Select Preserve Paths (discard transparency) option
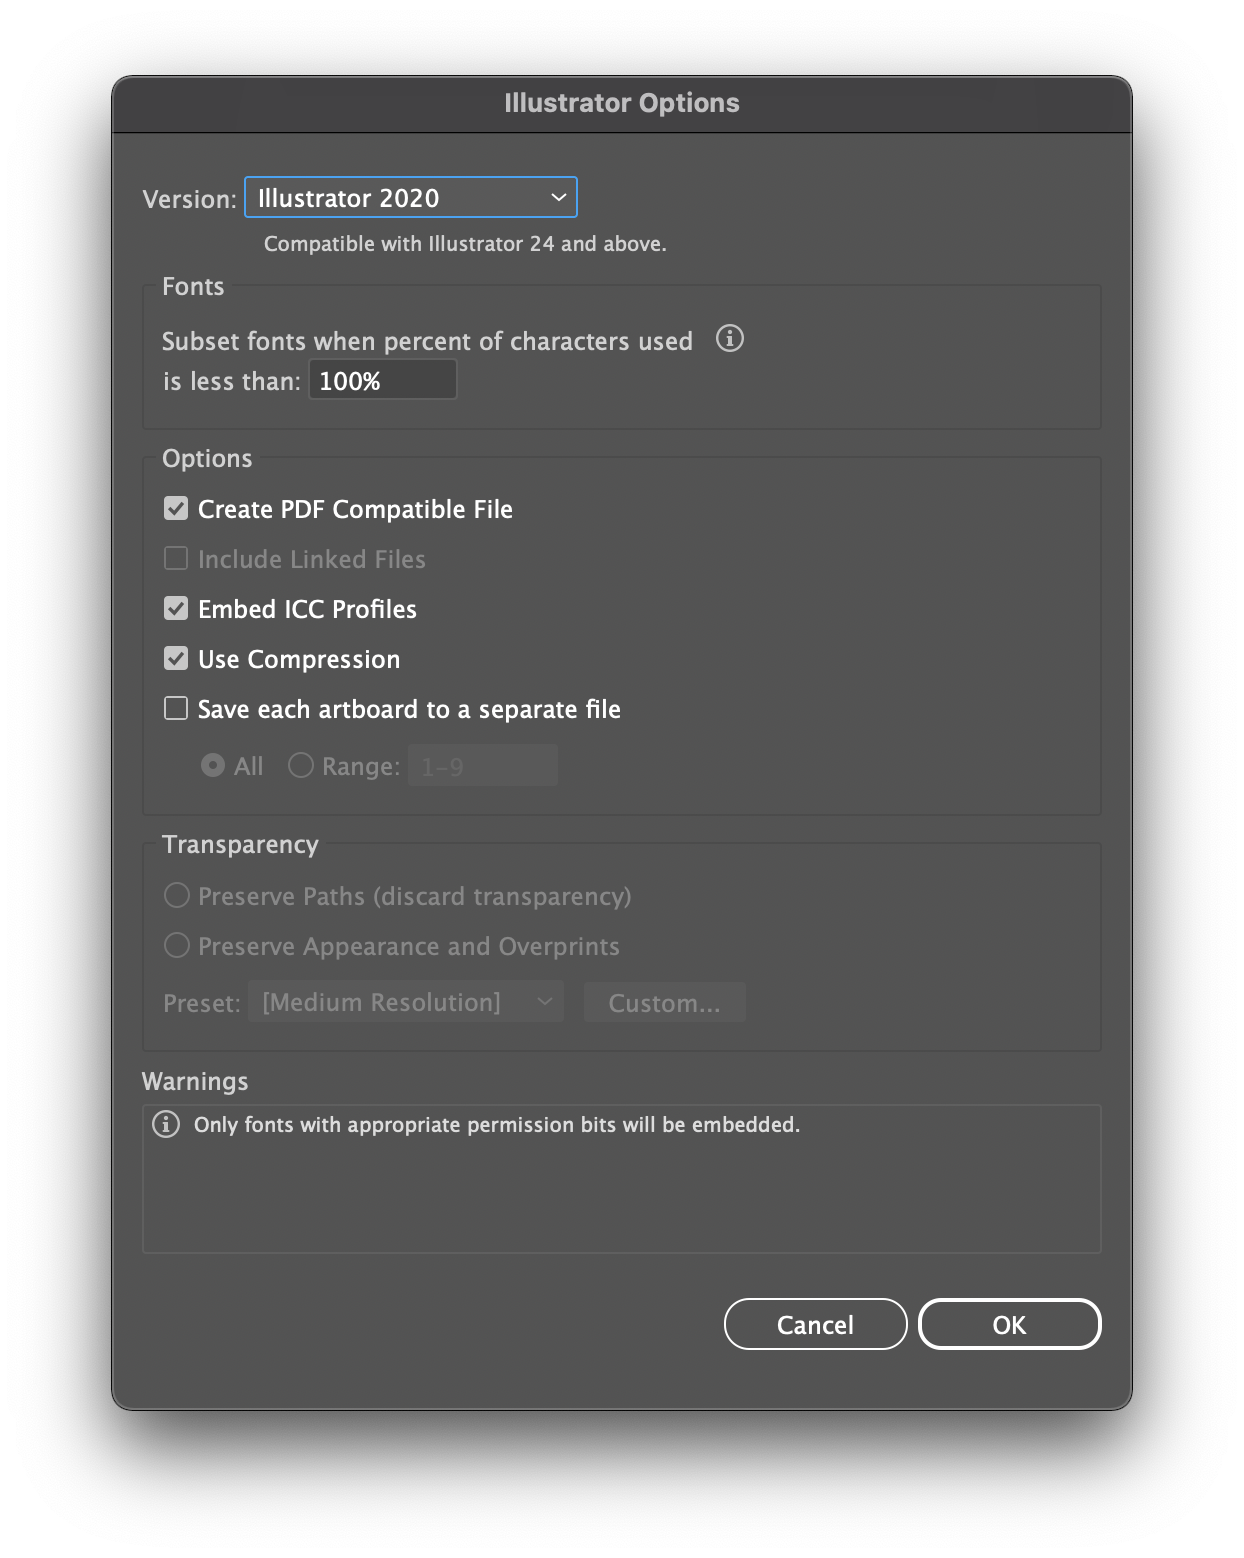 point(177,896)
